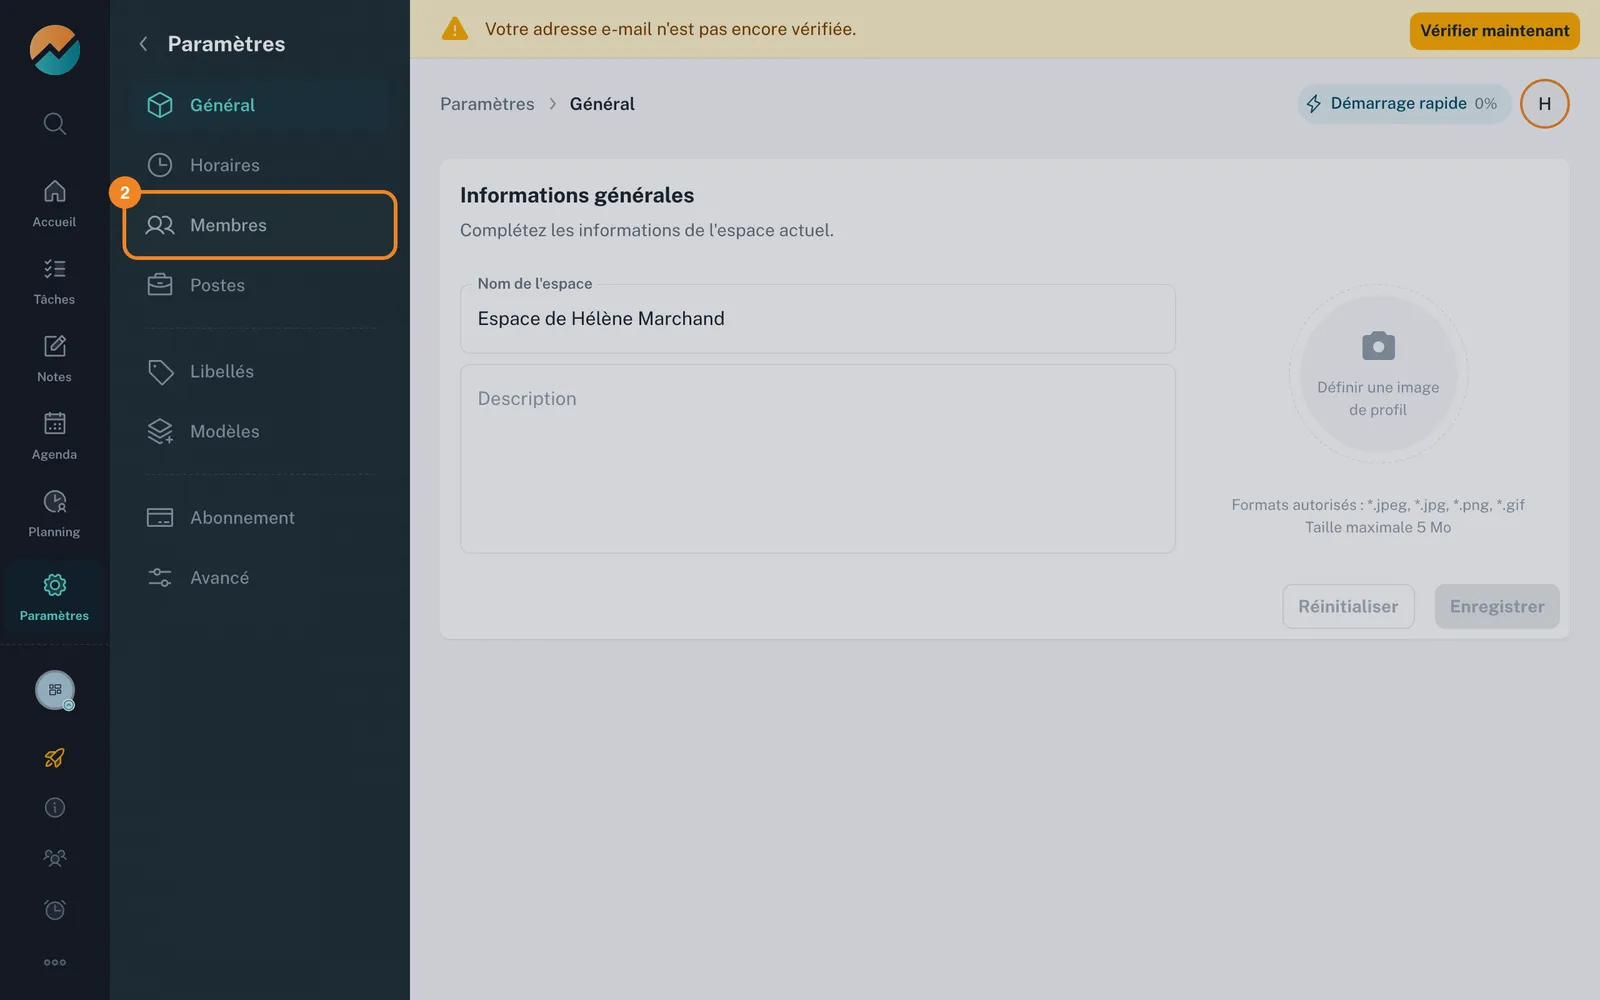1600x1000 pixels.
Task: Click the app logo at top left
Action: (55, 50)
